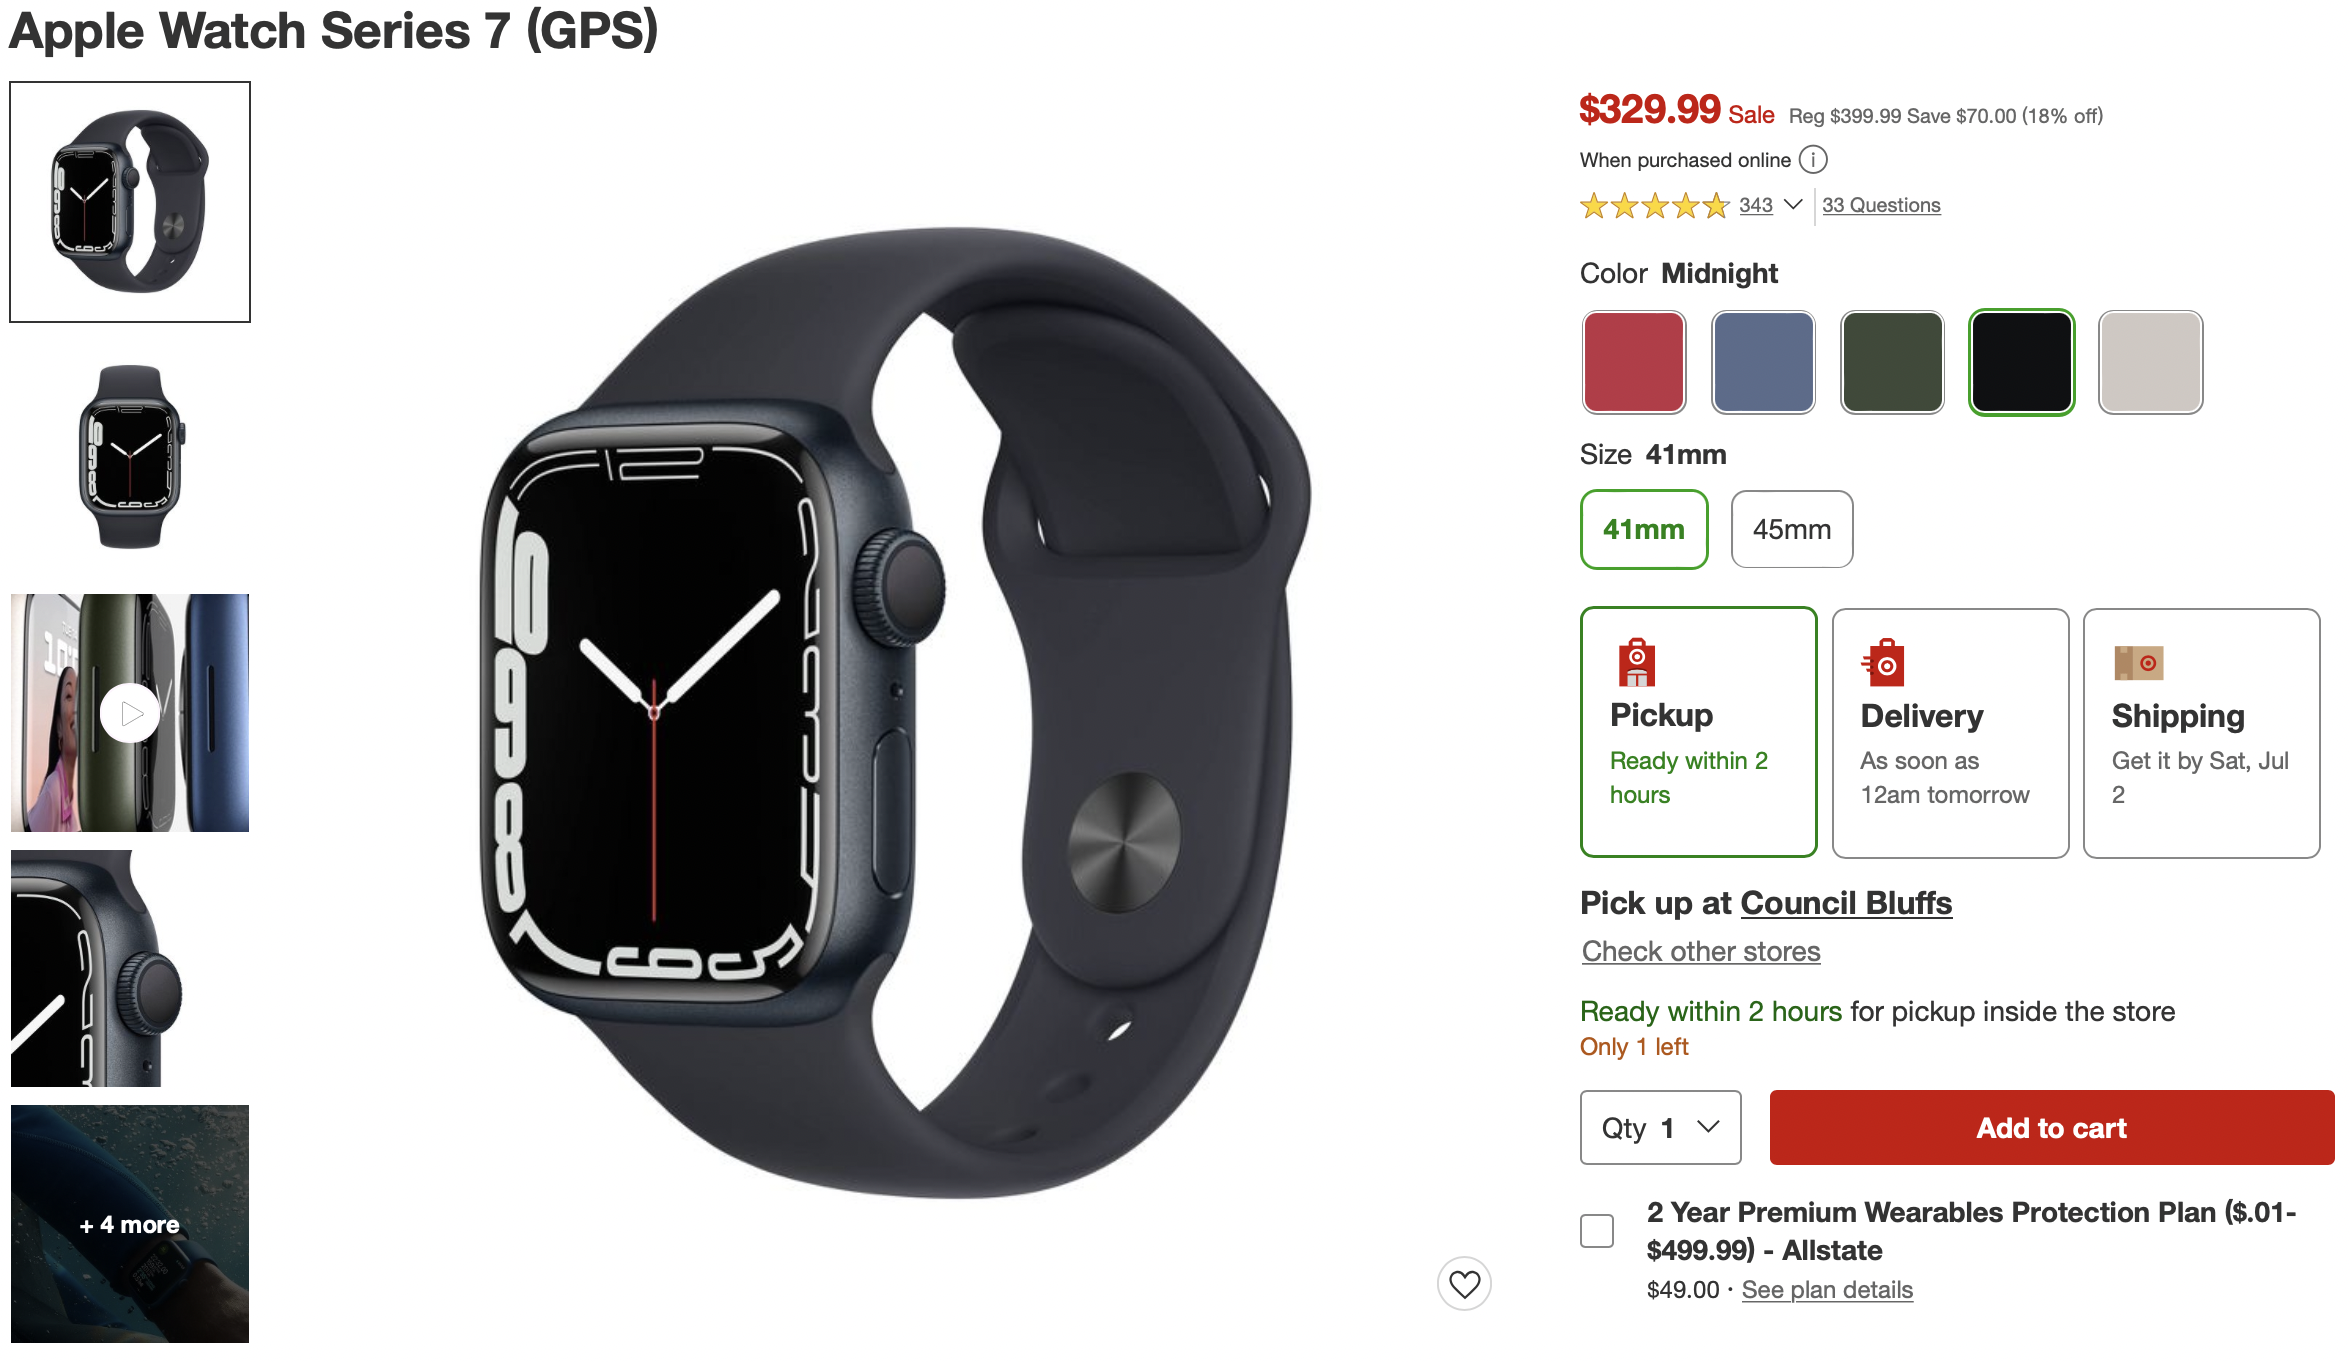
Task: Select the 45mm size option
Action: (x=1792, y=529)
